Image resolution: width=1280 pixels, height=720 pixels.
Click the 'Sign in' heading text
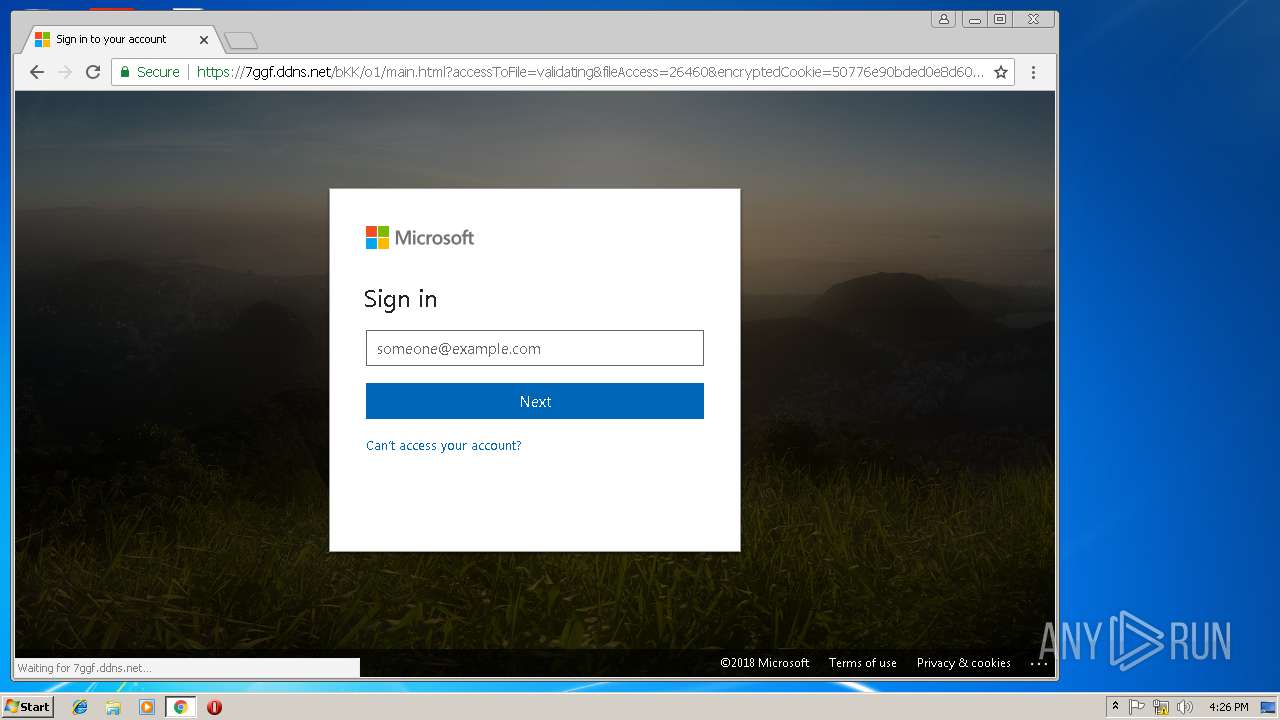pyautogui.click(x=400, y=299)
